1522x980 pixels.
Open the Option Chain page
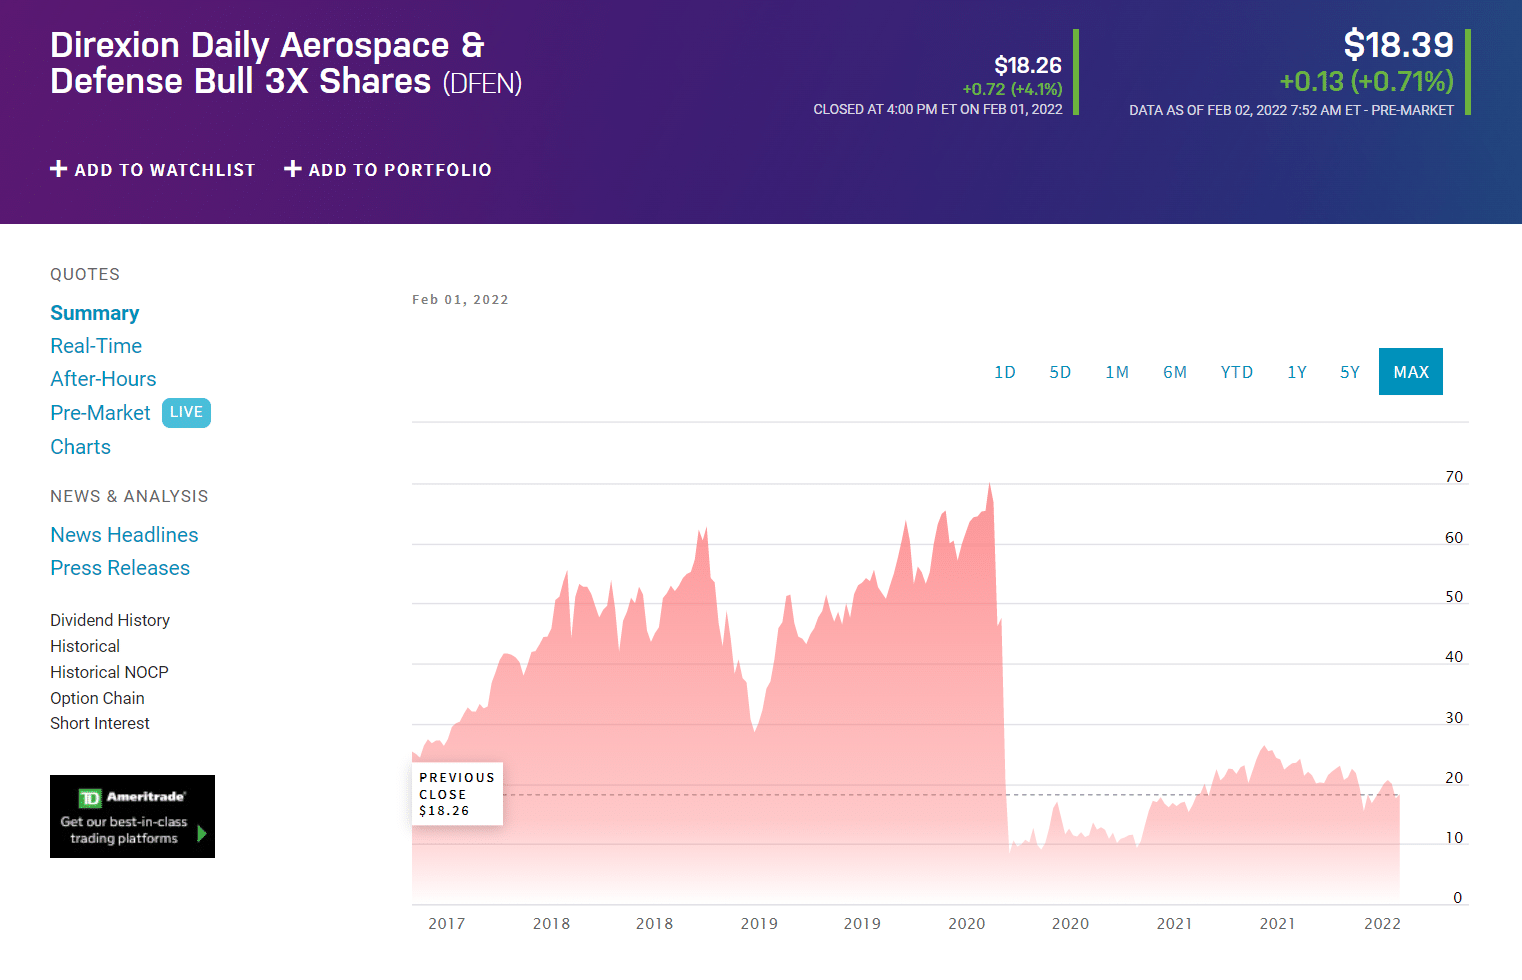pos(97,698)
